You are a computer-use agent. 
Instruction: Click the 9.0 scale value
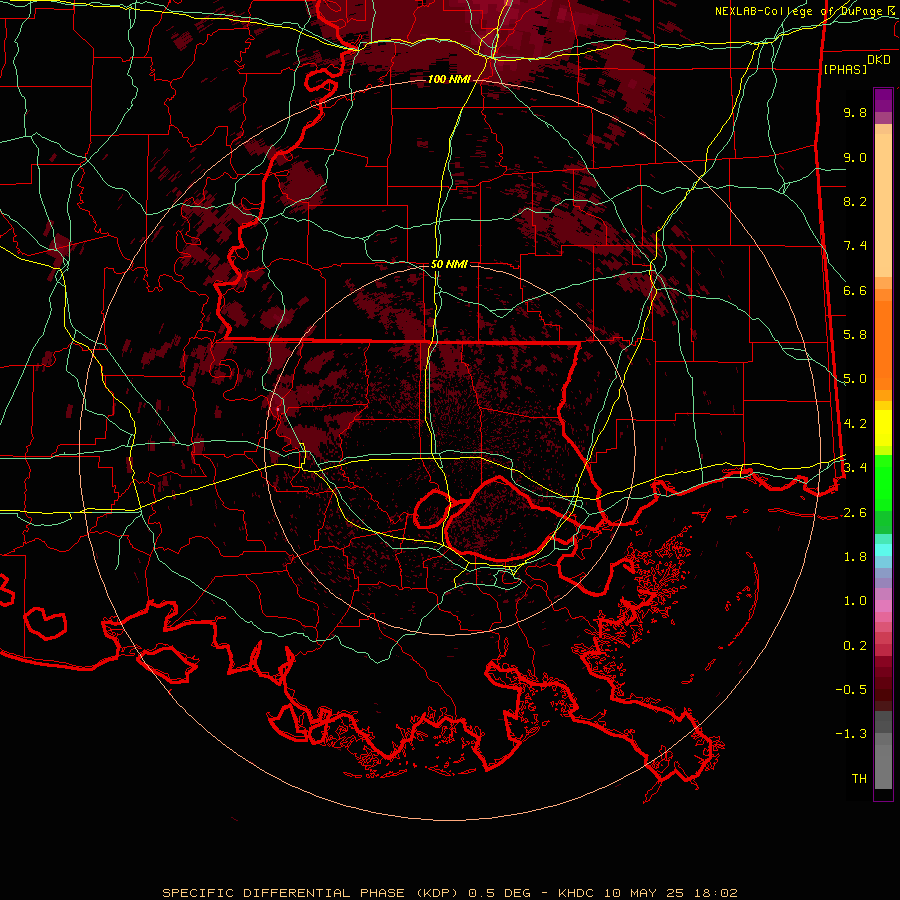[855, 157]
